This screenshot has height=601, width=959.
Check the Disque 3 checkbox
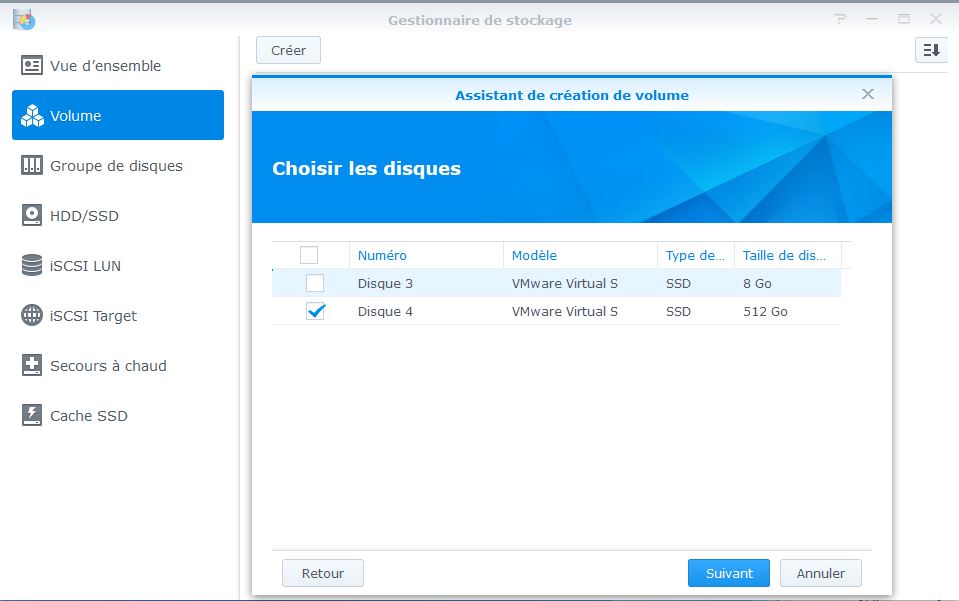(315, 283)
